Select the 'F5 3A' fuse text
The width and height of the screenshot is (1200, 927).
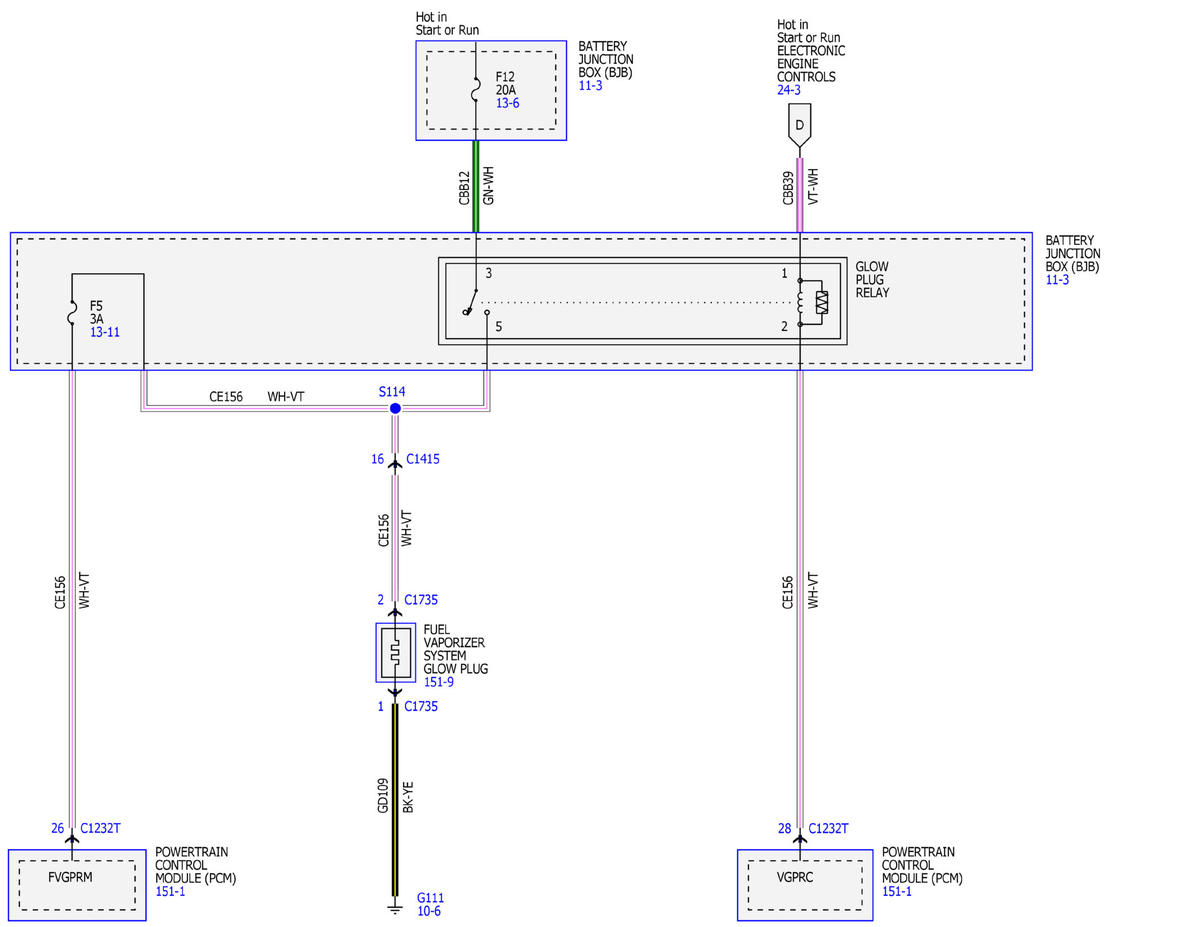tap(98, 311)
